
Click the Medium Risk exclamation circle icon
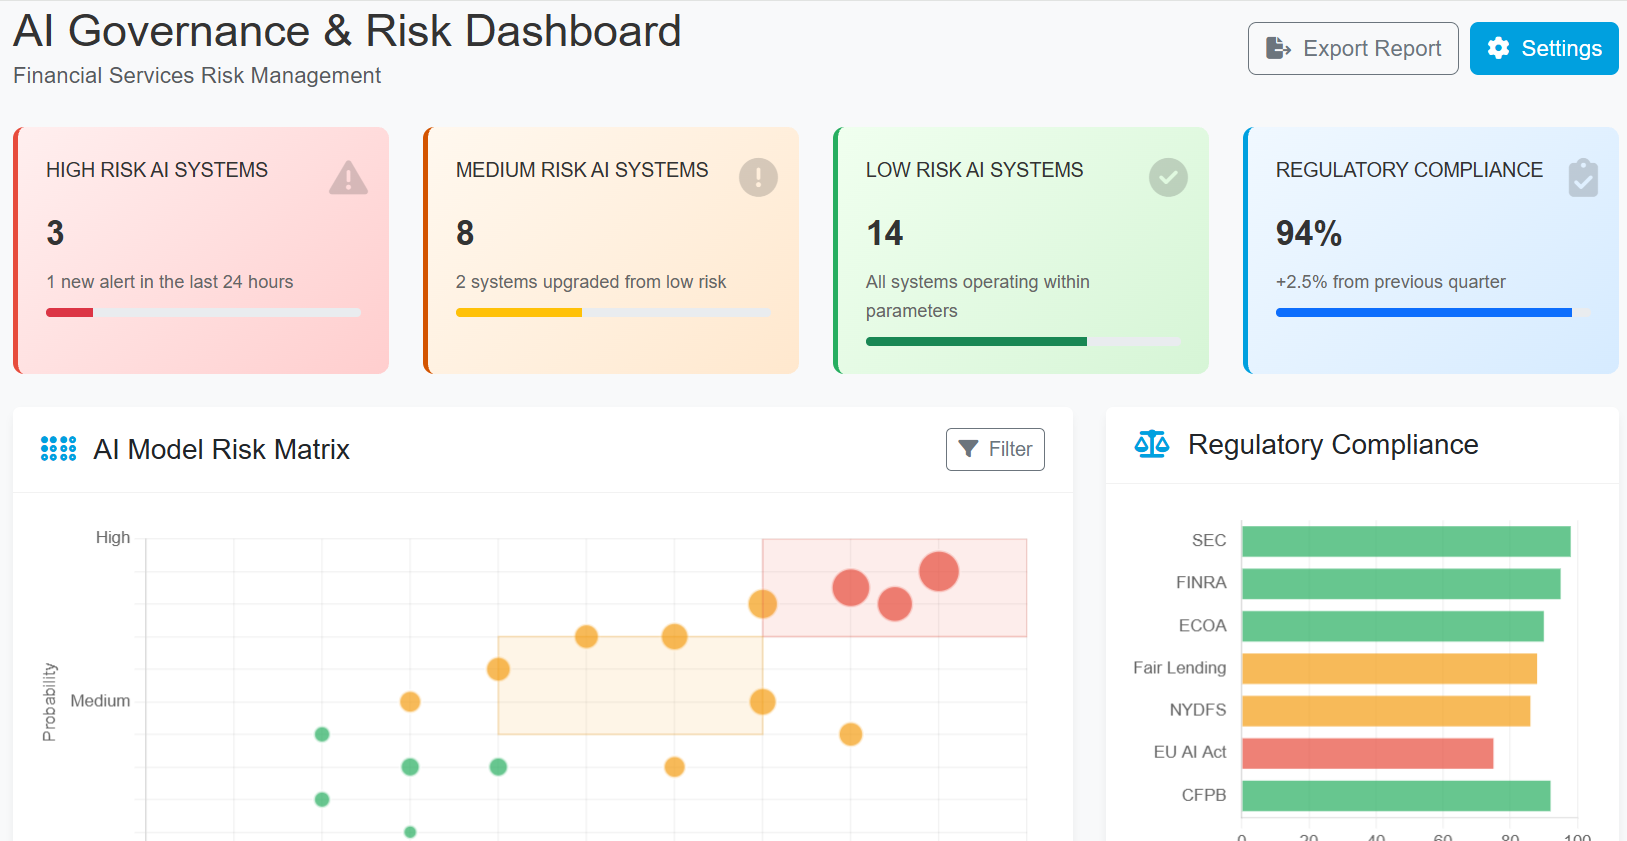tap(758, 178)
